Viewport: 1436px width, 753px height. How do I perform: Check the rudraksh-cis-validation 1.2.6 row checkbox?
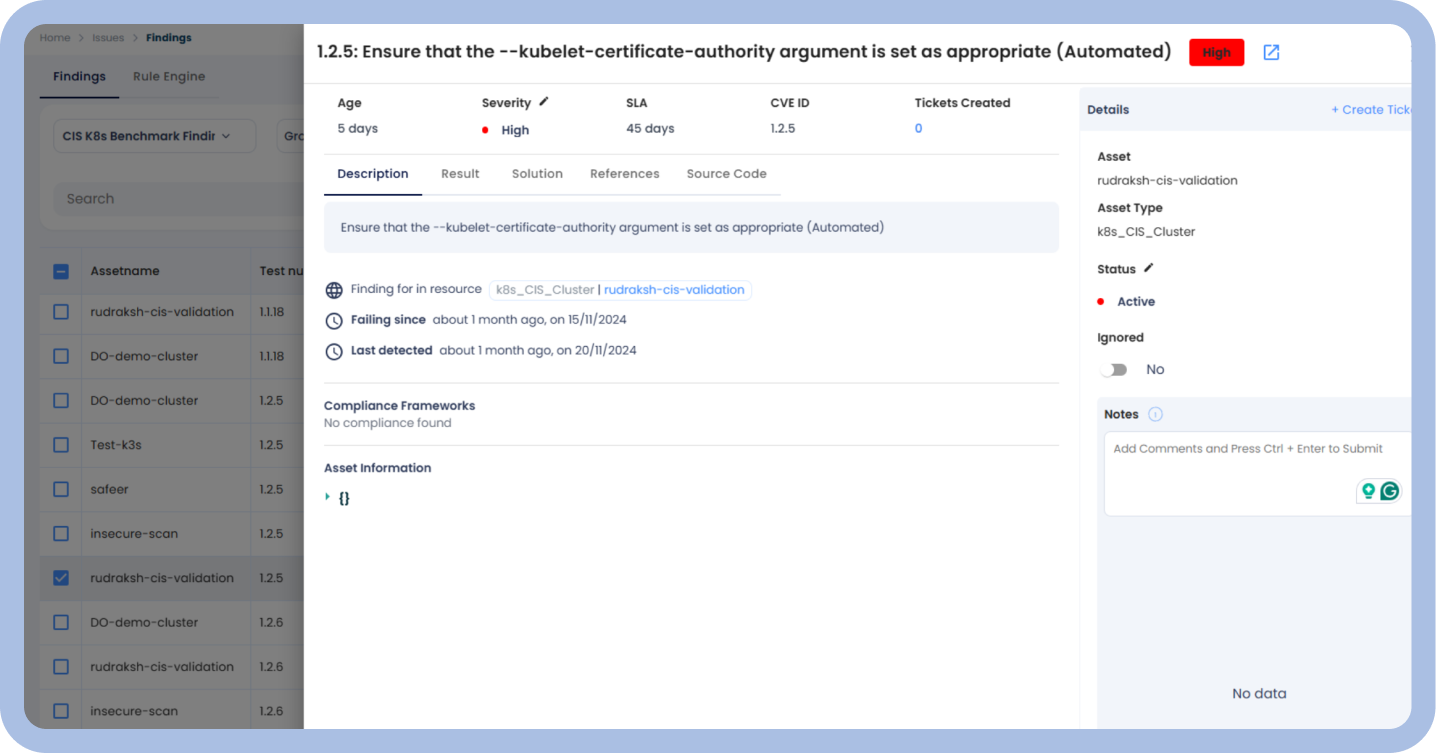click(61, 667)
